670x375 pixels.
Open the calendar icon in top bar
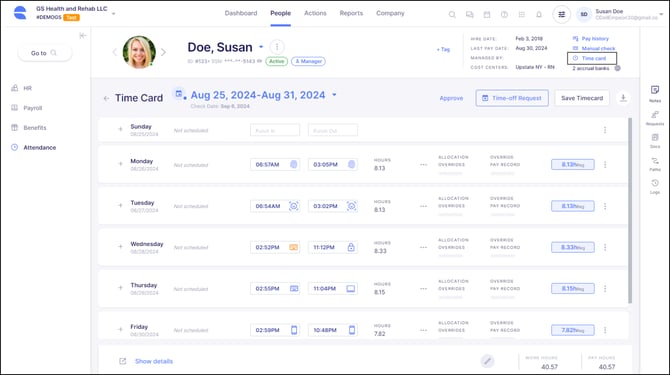[487, 15]
